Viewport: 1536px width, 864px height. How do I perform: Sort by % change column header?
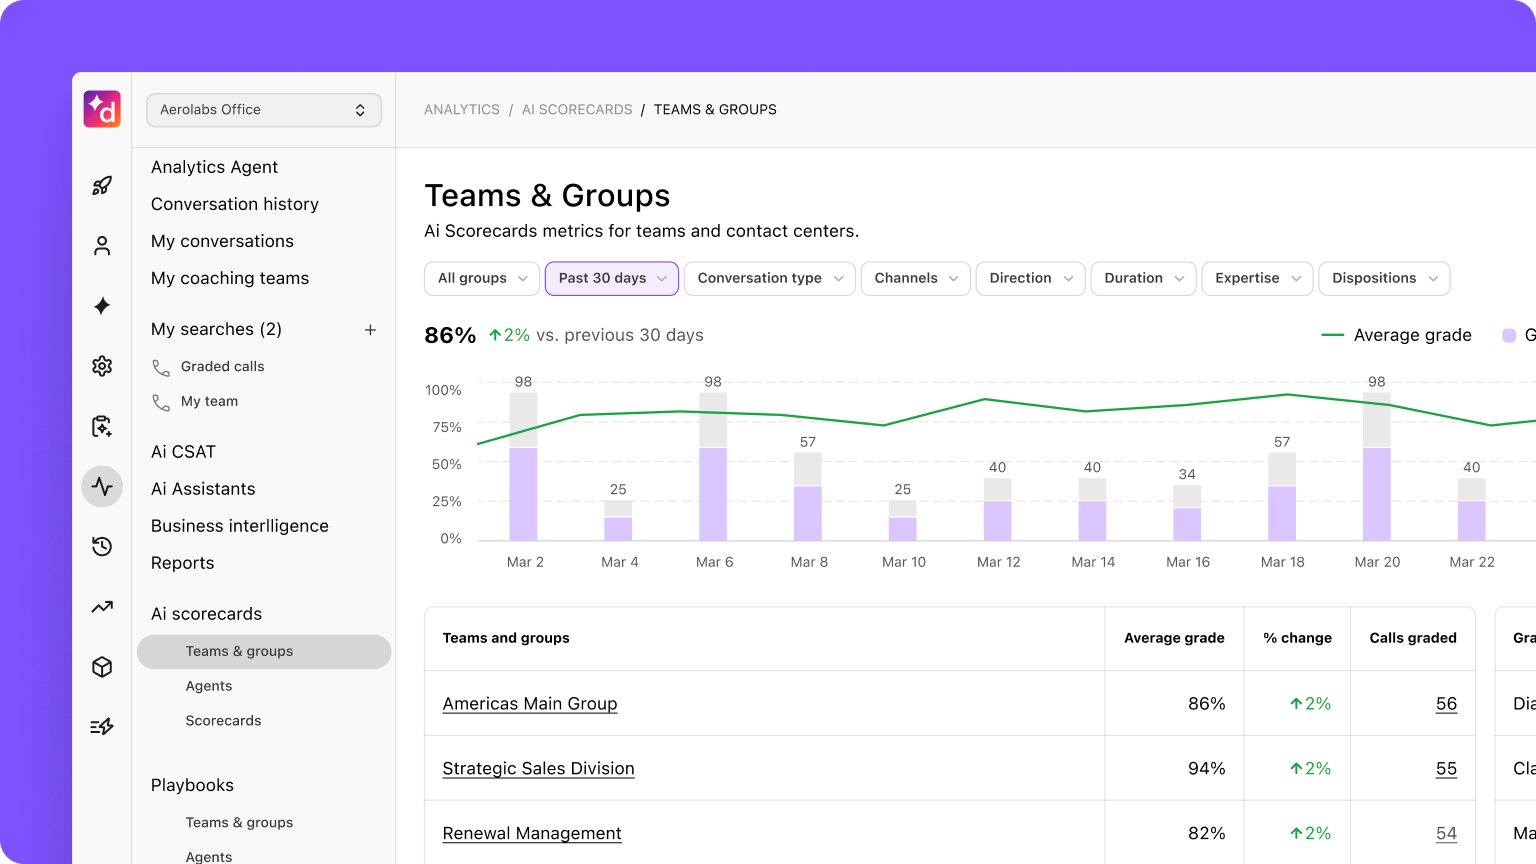(1297, 638)
